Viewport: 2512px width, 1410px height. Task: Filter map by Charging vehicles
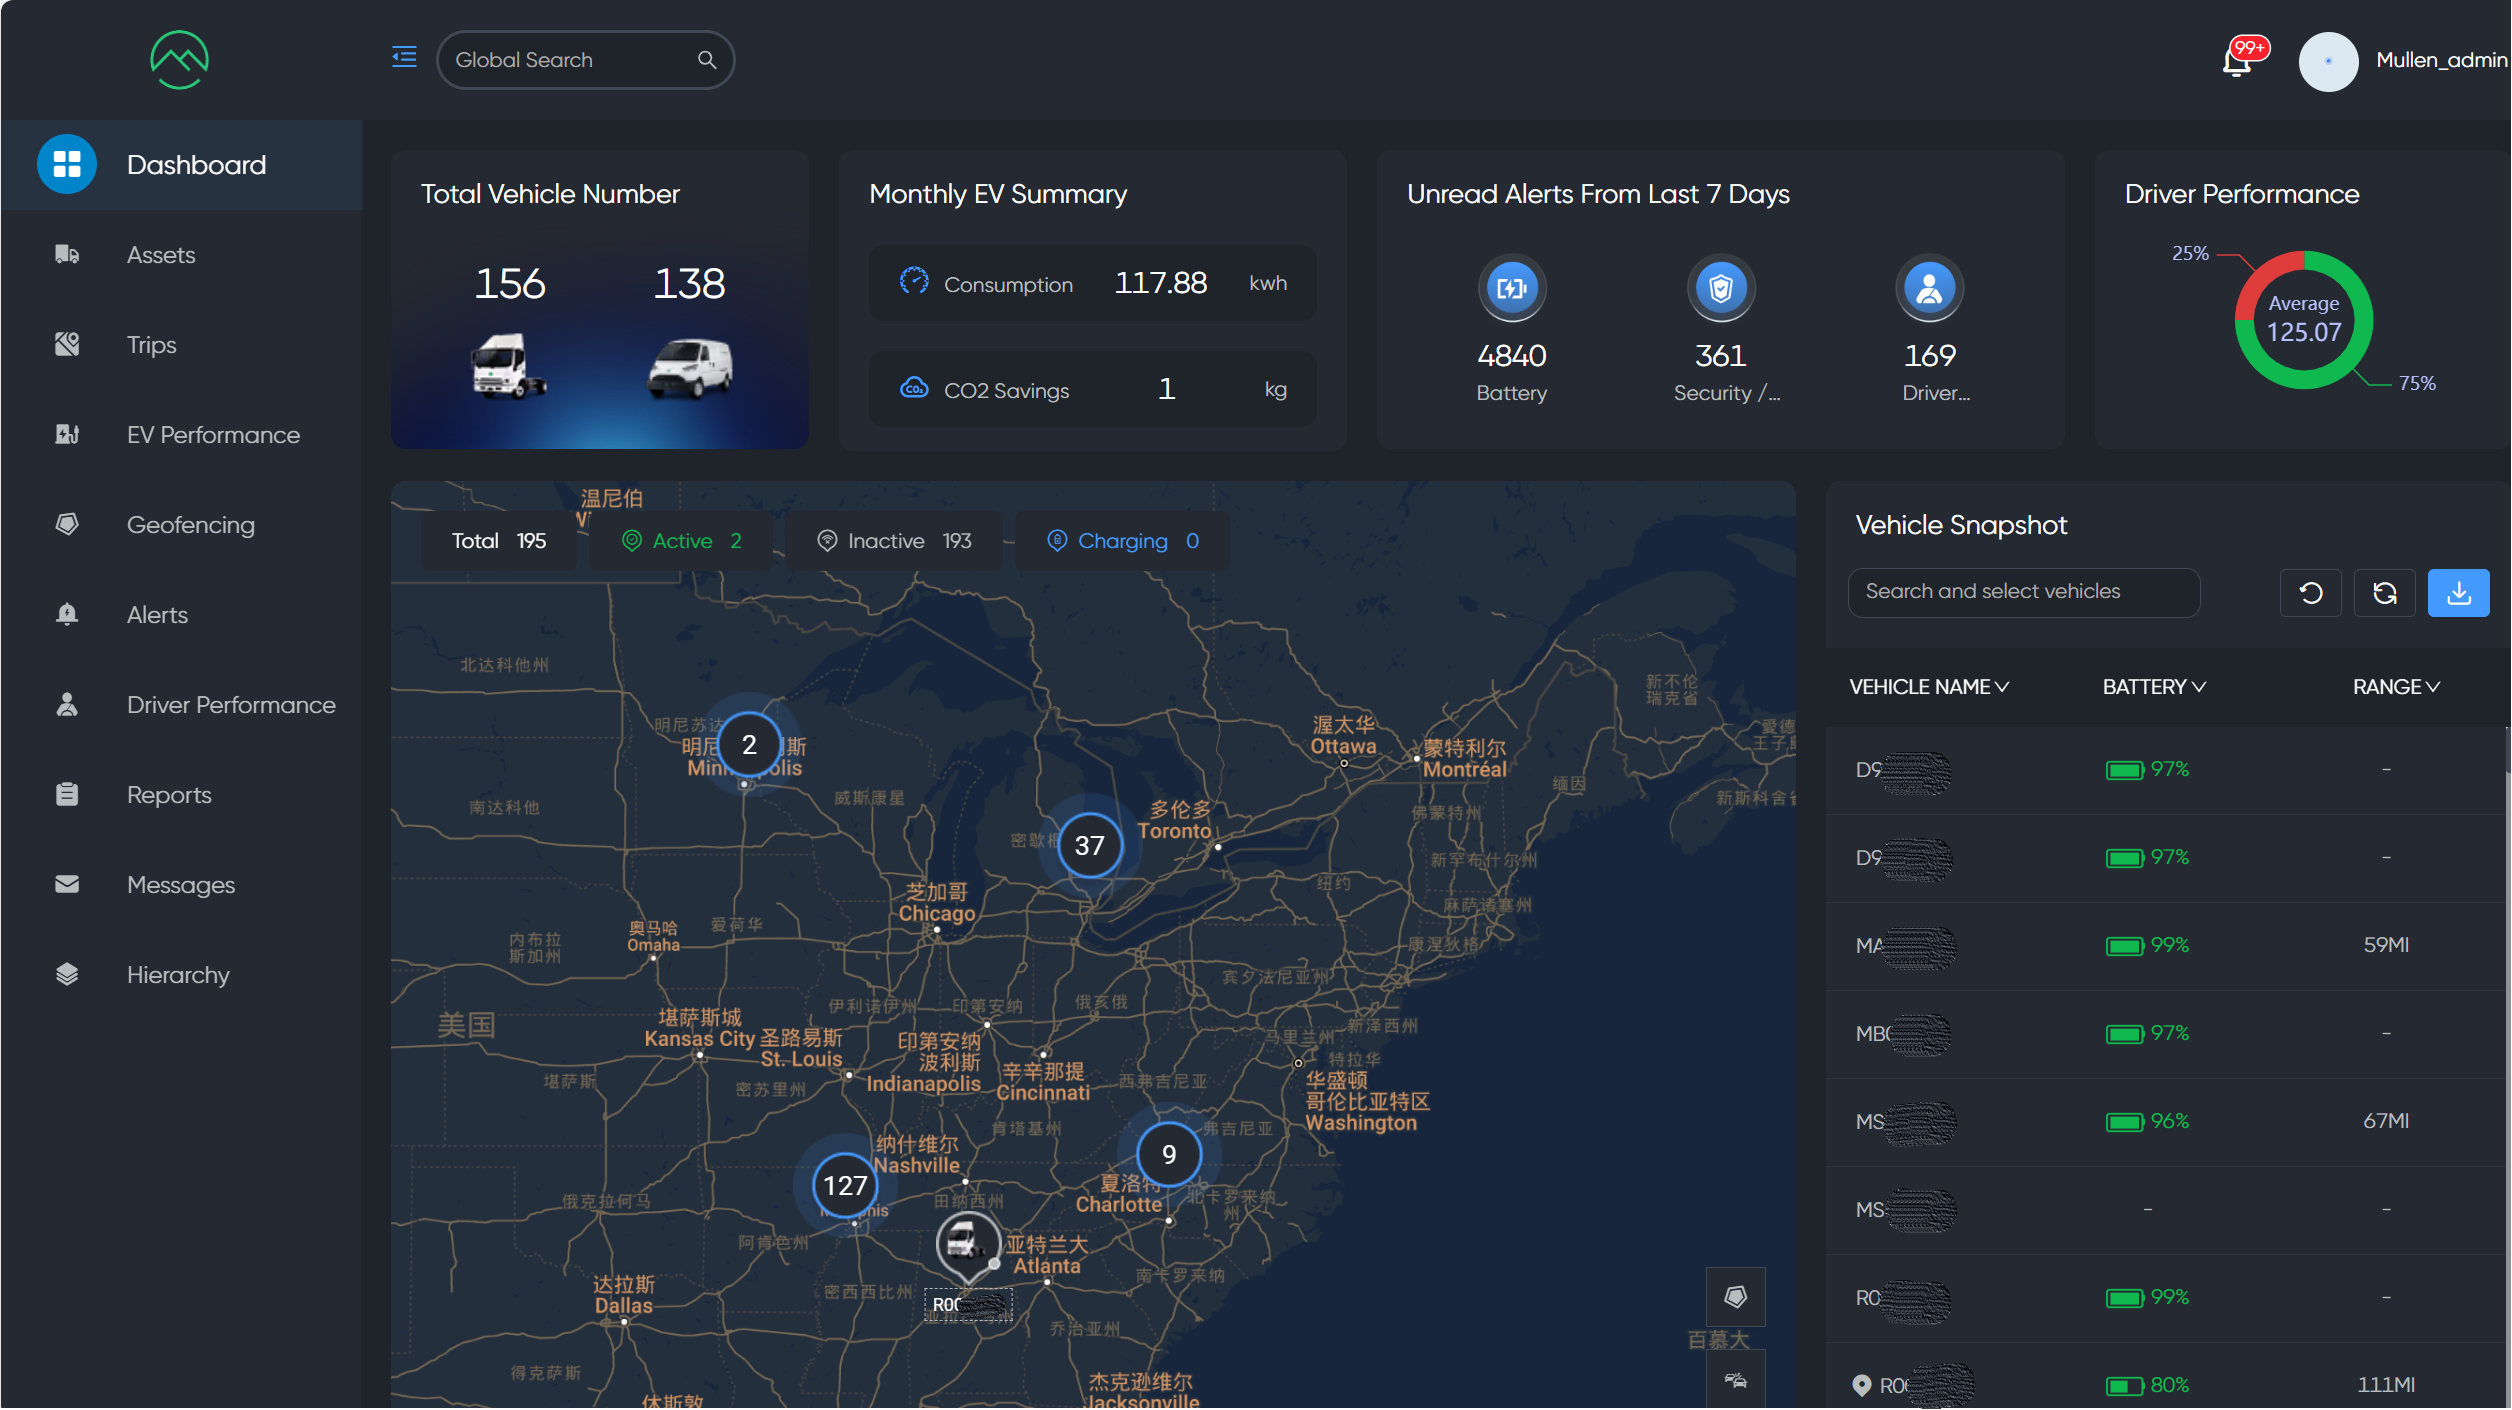tap(1122, 541)
